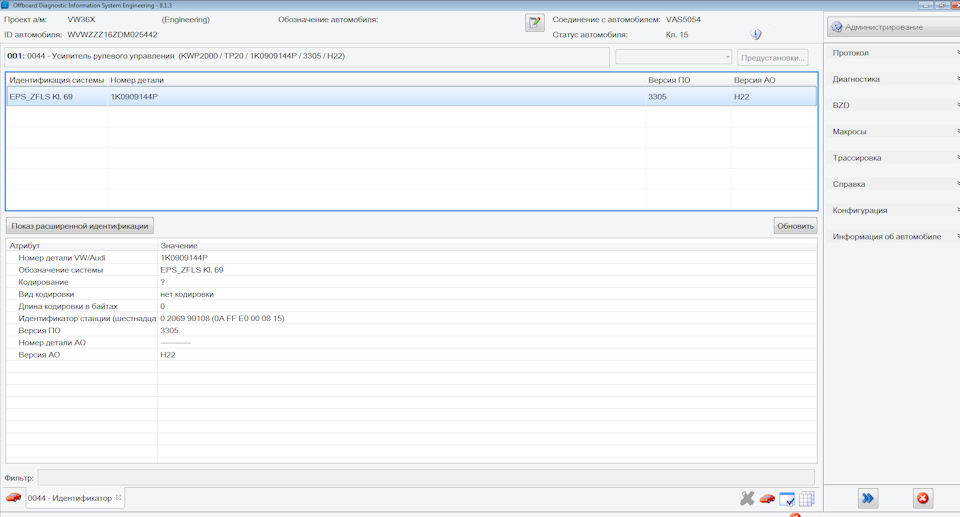Click the window checkmark icon

pyautogui.click(x=787, y=499)
